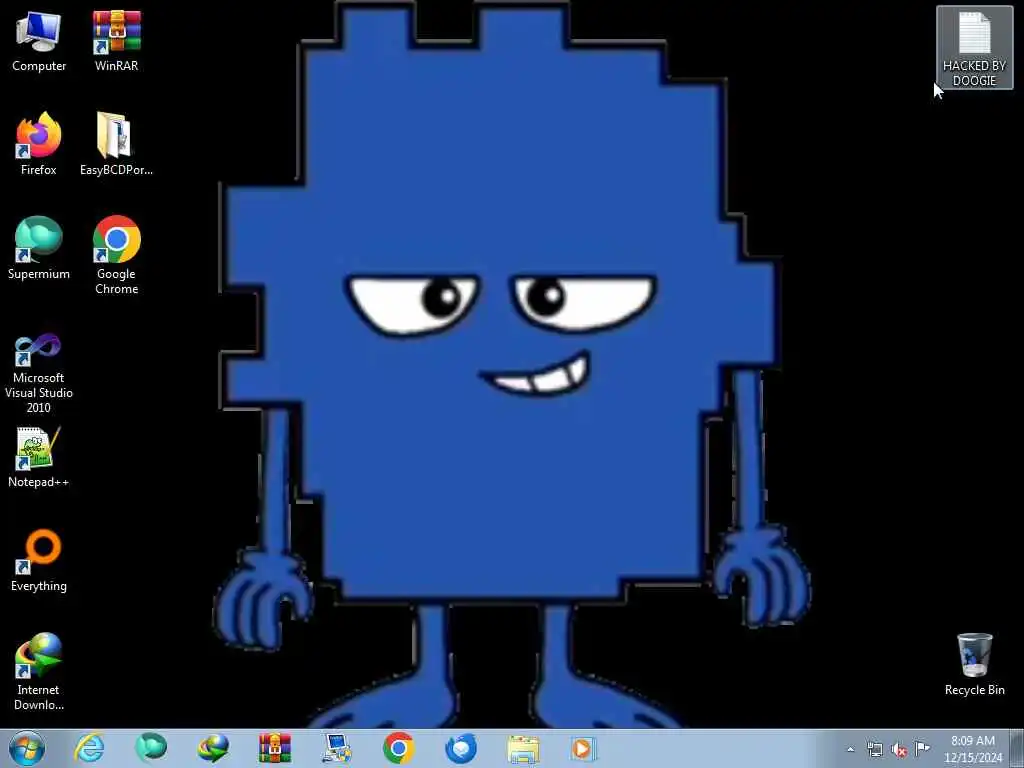Image resolution: width=1024 pixels, height=768 pixels.
Task: Show hidden system tray icons
Action: [x=850, y=749]
